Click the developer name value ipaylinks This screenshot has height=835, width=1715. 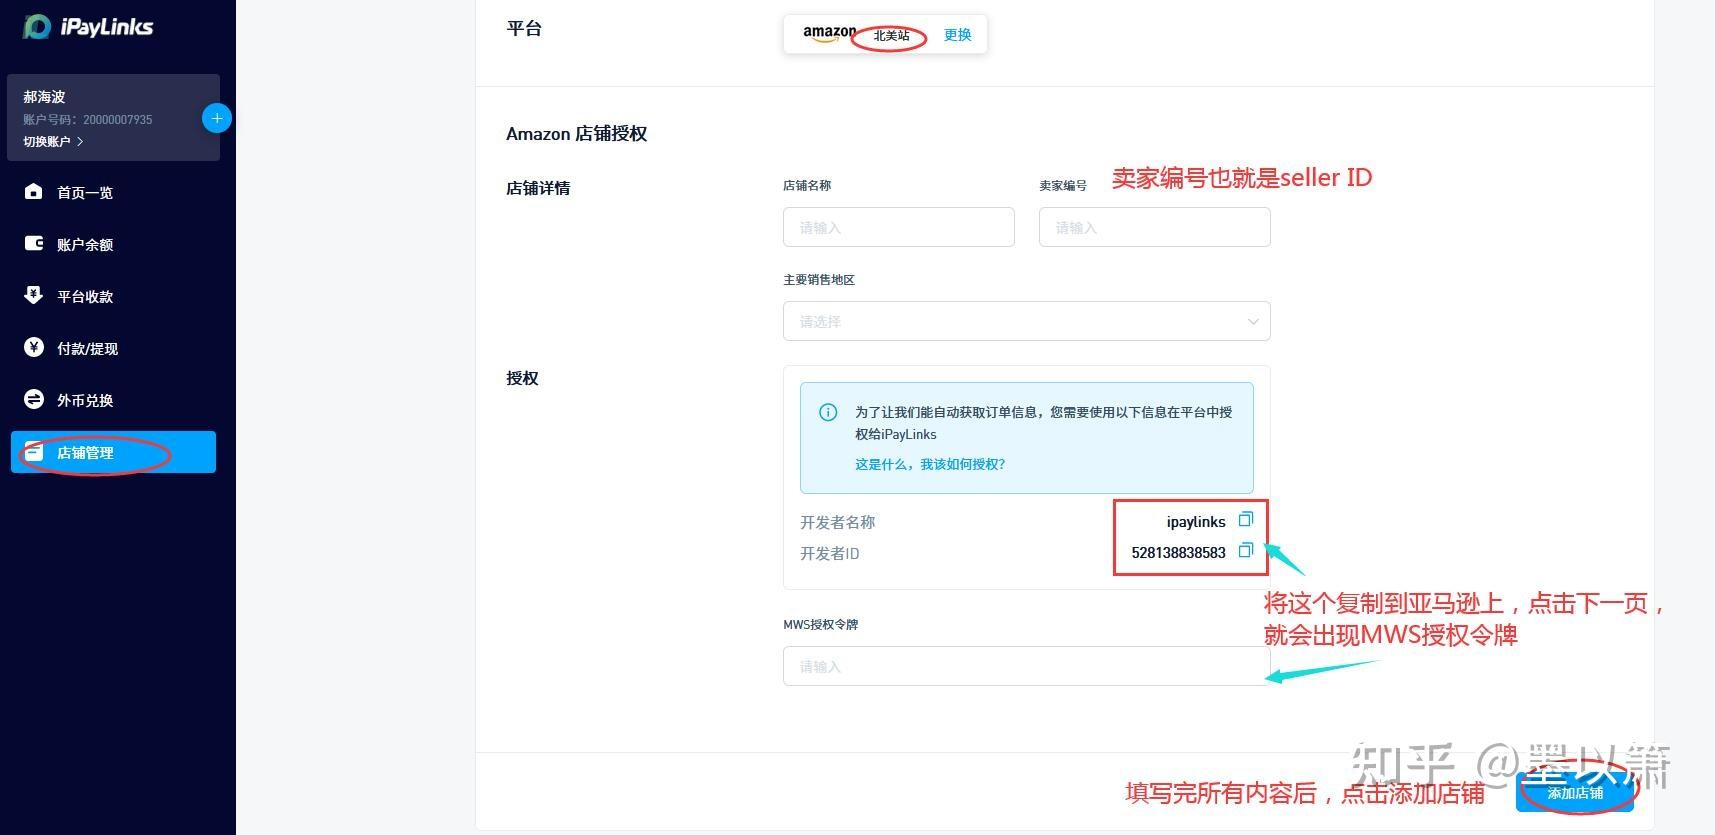tap(1196, 522)
